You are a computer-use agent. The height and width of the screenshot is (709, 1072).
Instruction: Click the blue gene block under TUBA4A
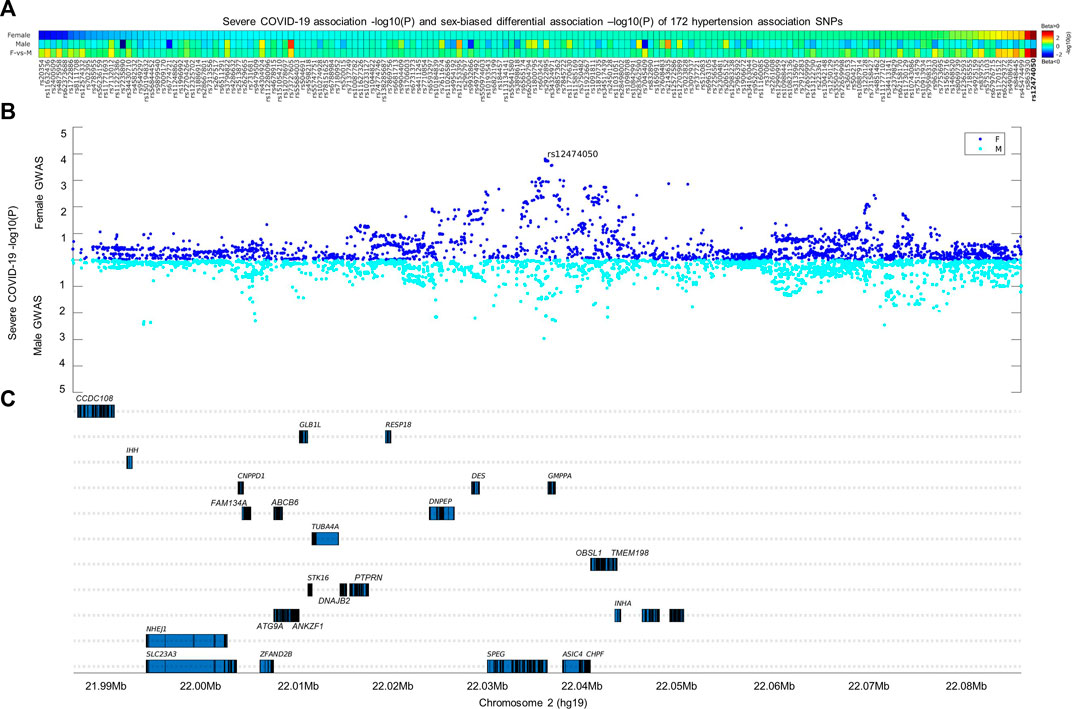[x=325, y=539]
